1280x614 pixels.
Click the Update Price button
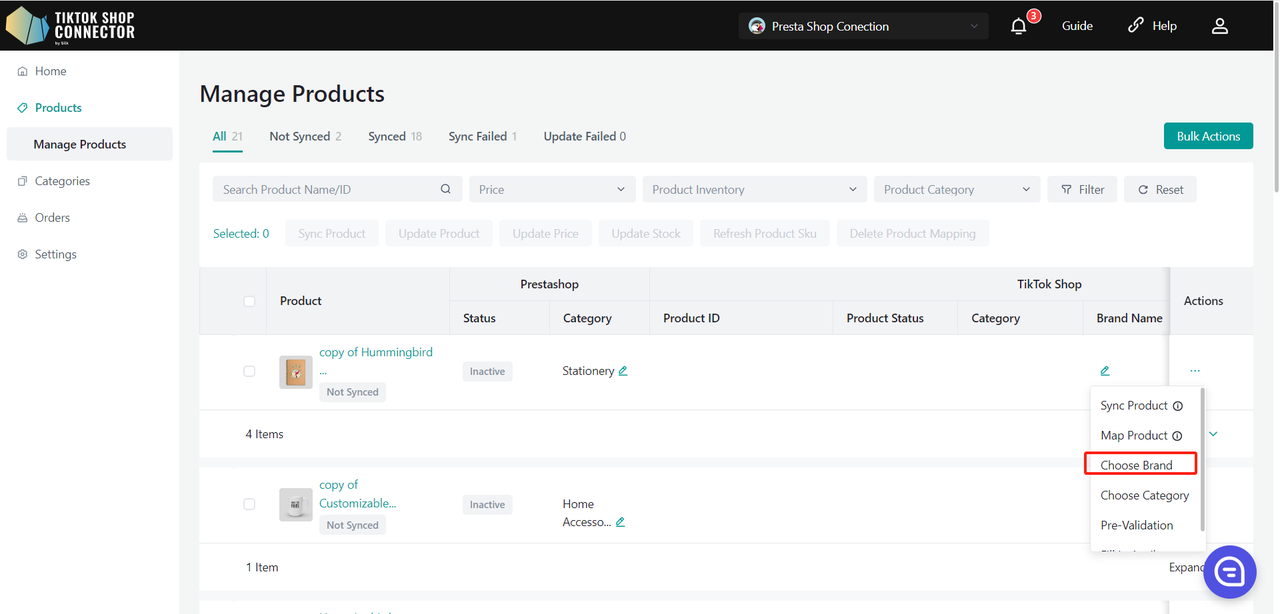pos(546,234)
